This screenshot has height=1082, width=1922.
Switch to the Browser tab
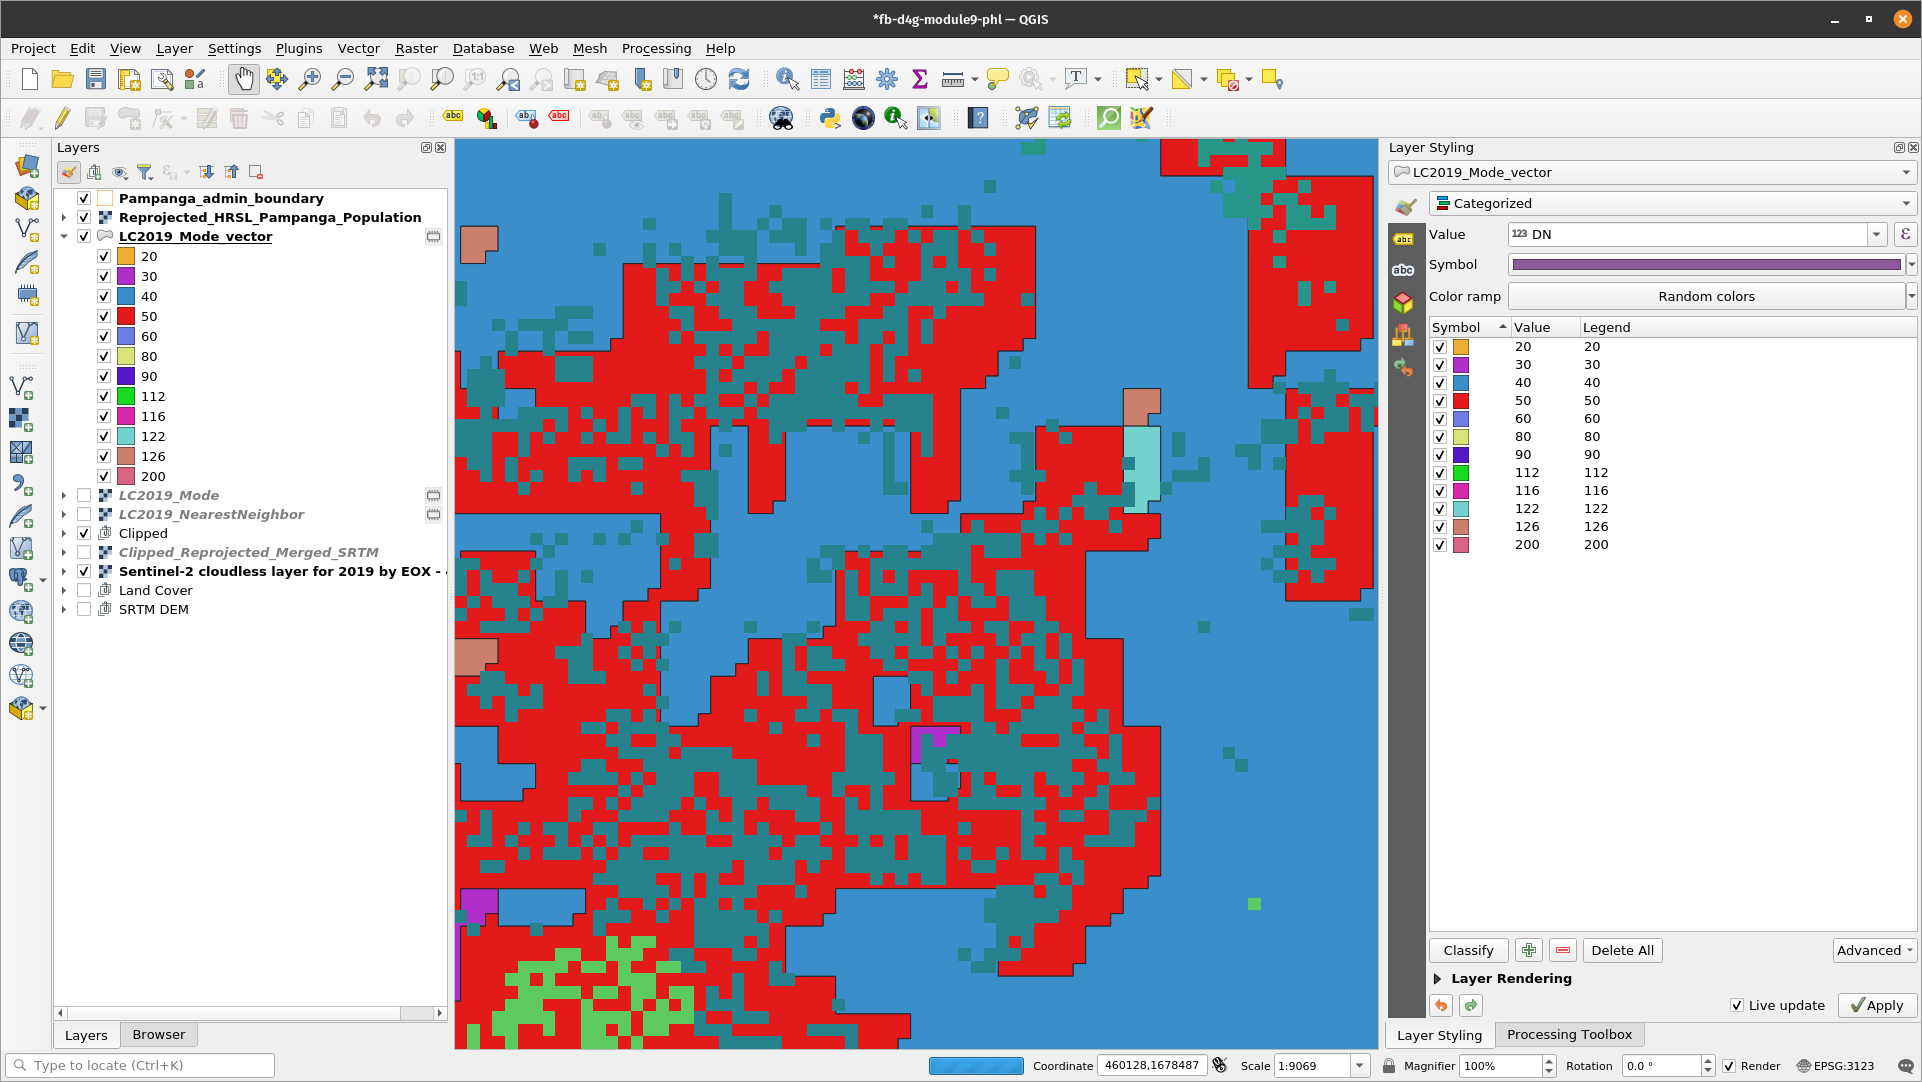tap(160, 1034)
